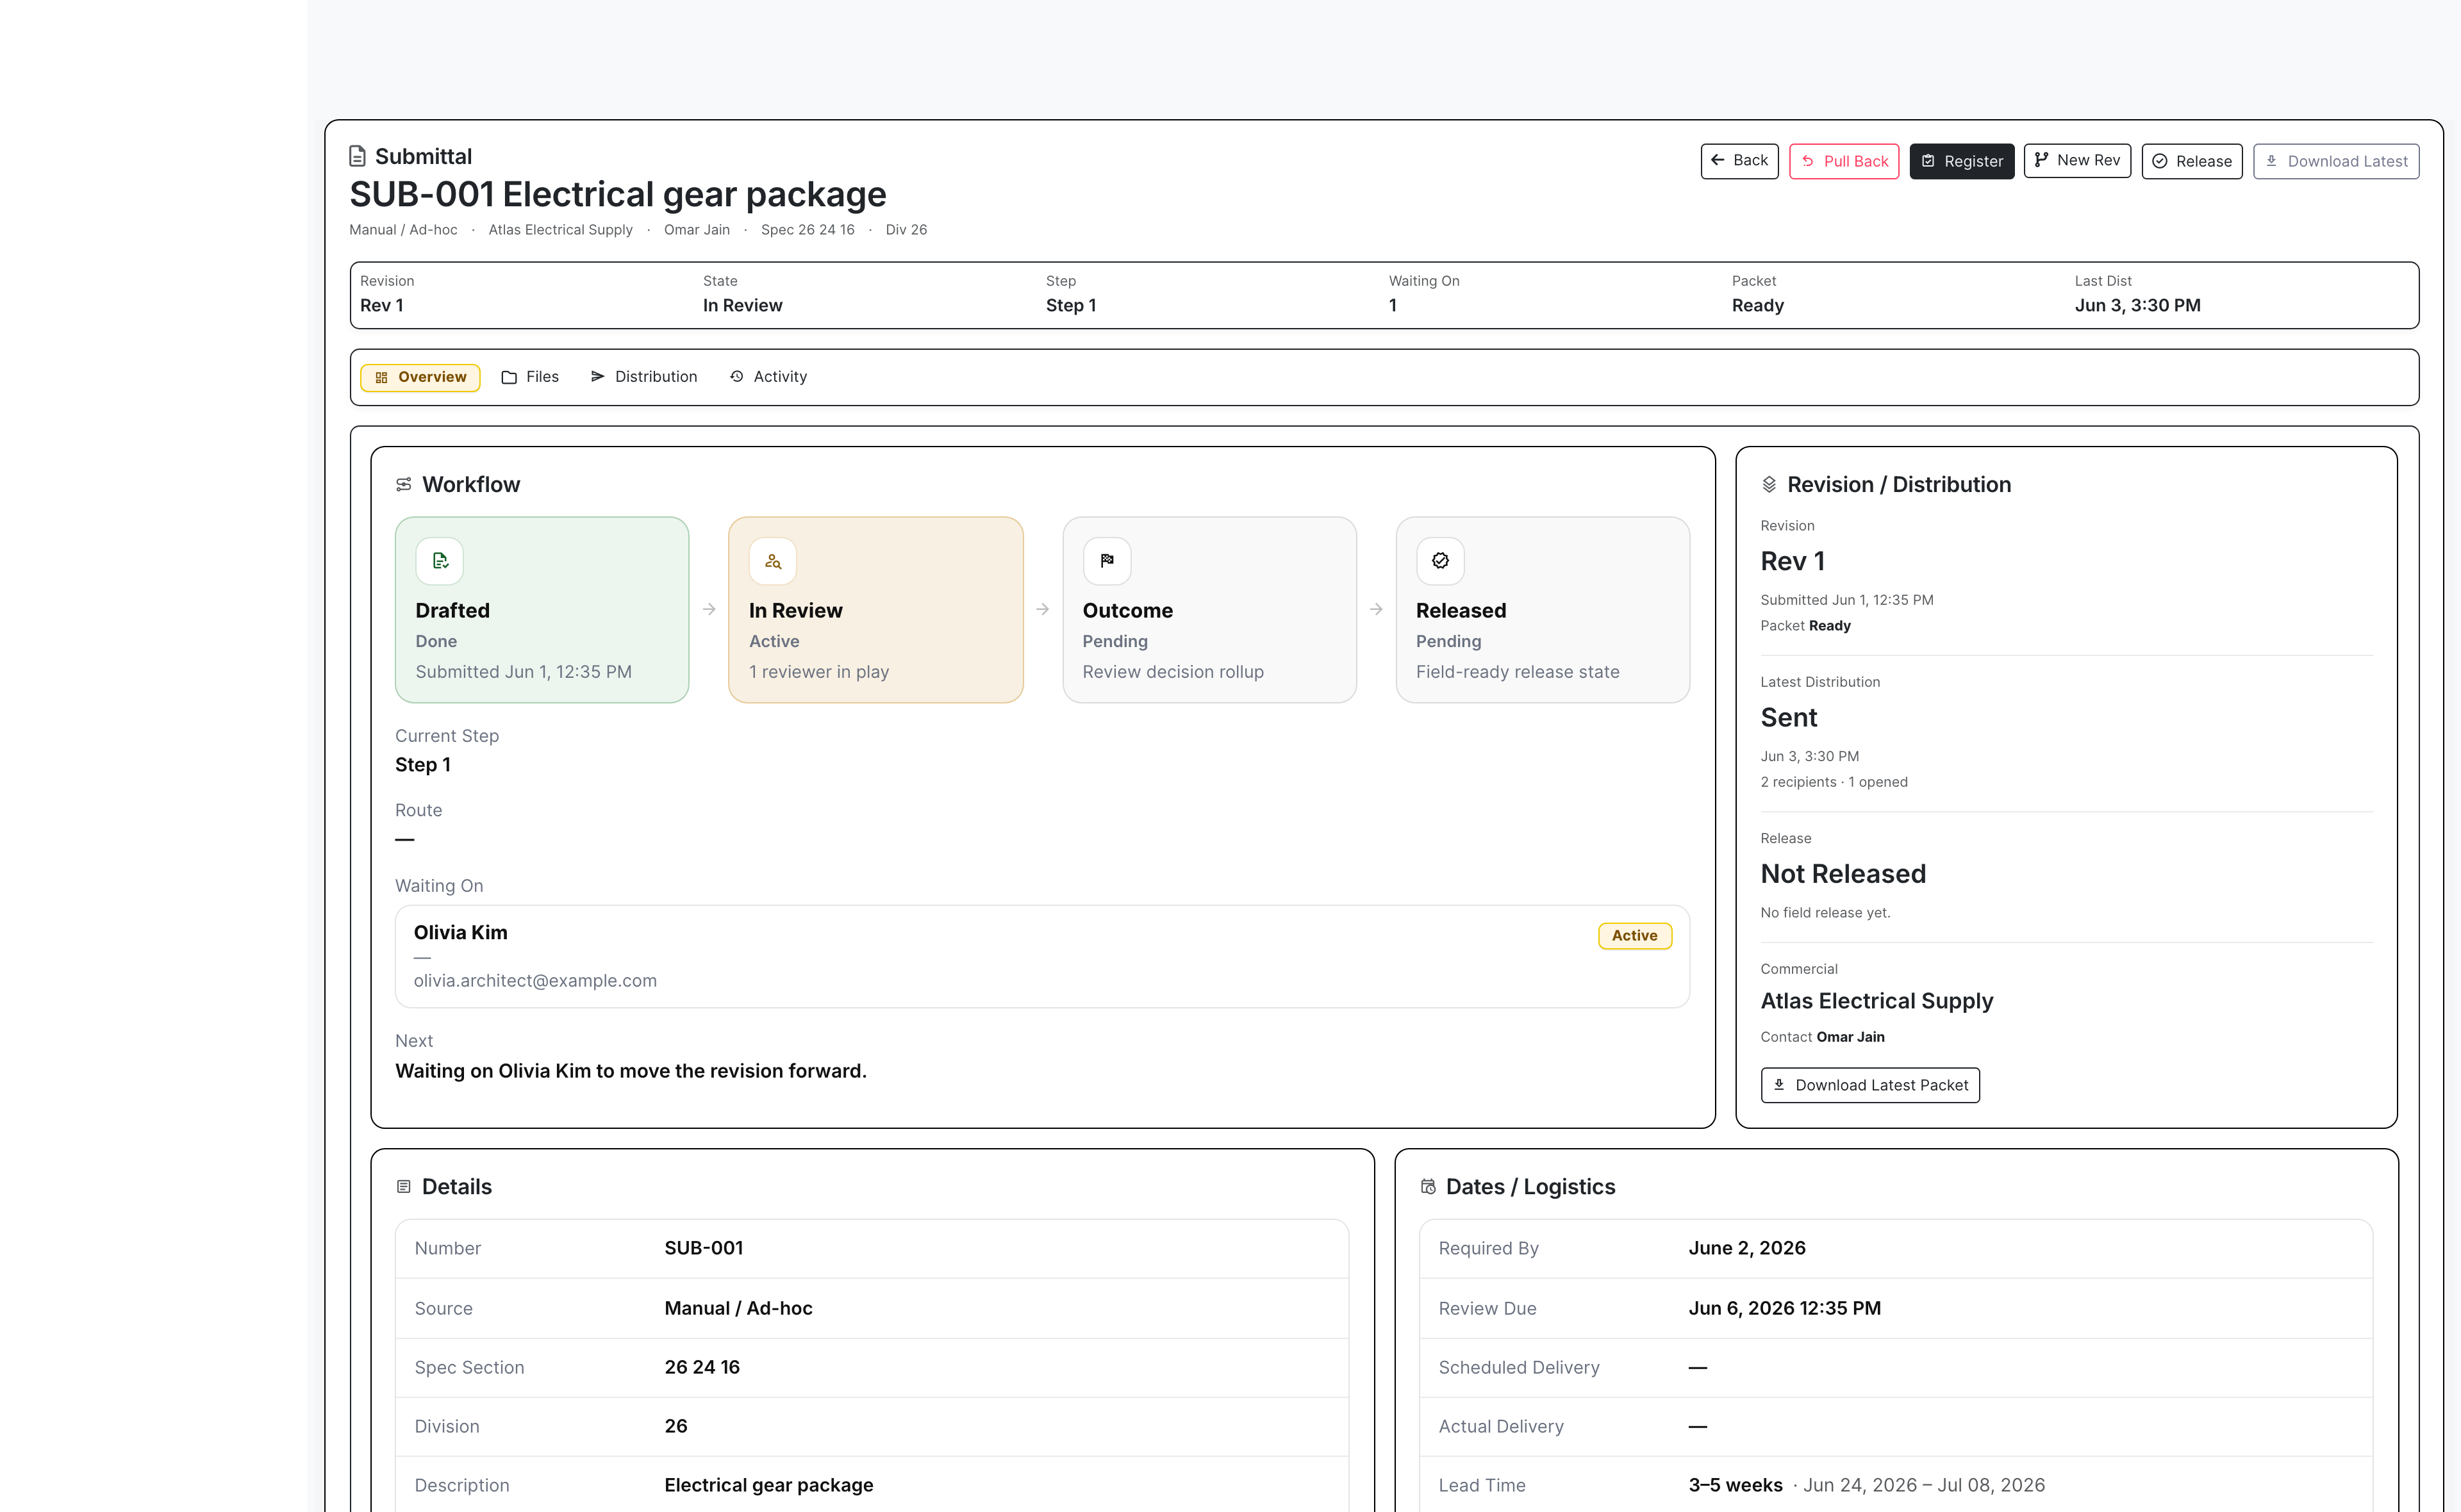Click the Dates / Logistics calendar icon
The width and height of the screenshot is (2461, 1512).
point(1428,1187)
